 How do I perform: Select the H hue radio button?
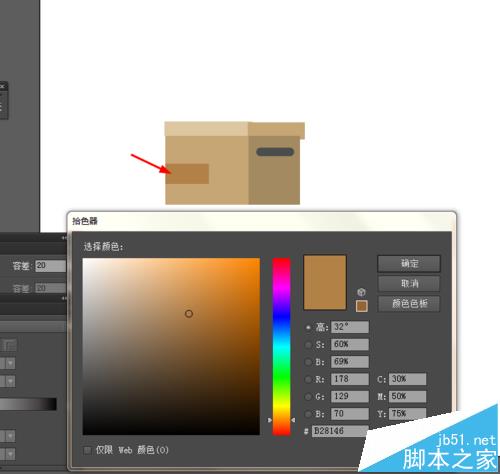308,327
